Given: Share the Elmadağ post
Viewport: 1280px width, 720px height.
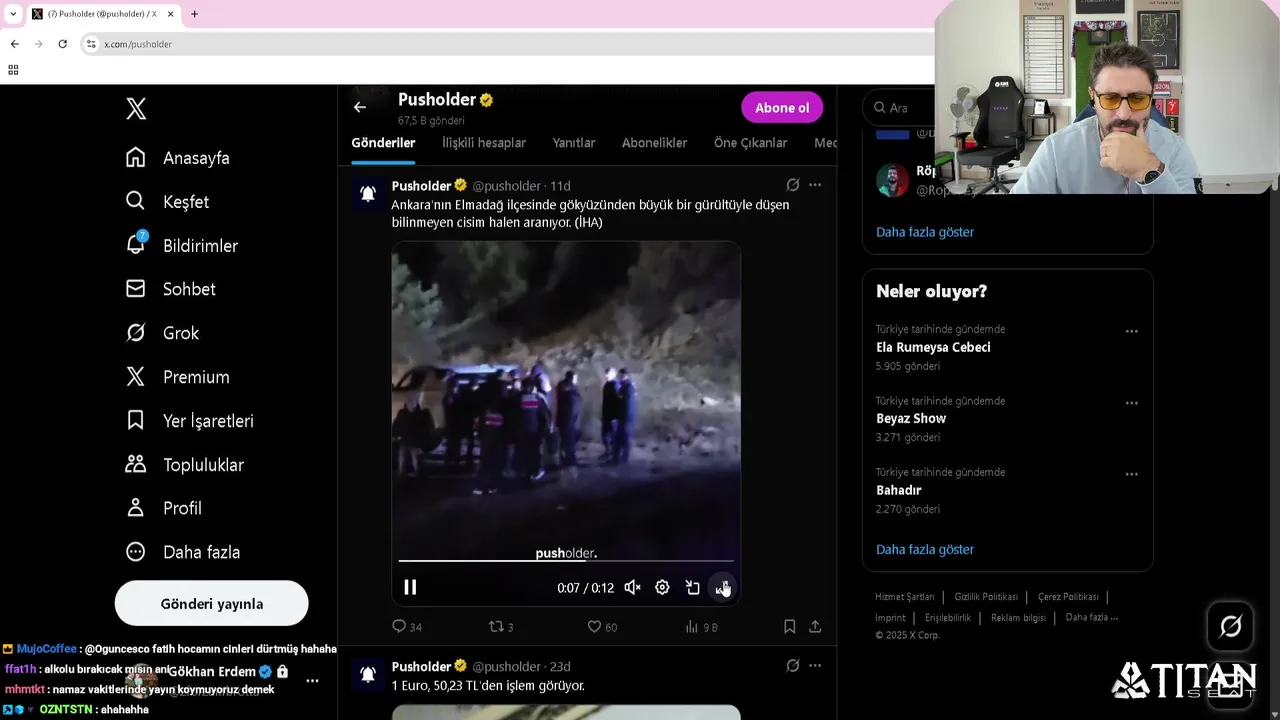Looking at the screenshot, I should coord(815,627).
